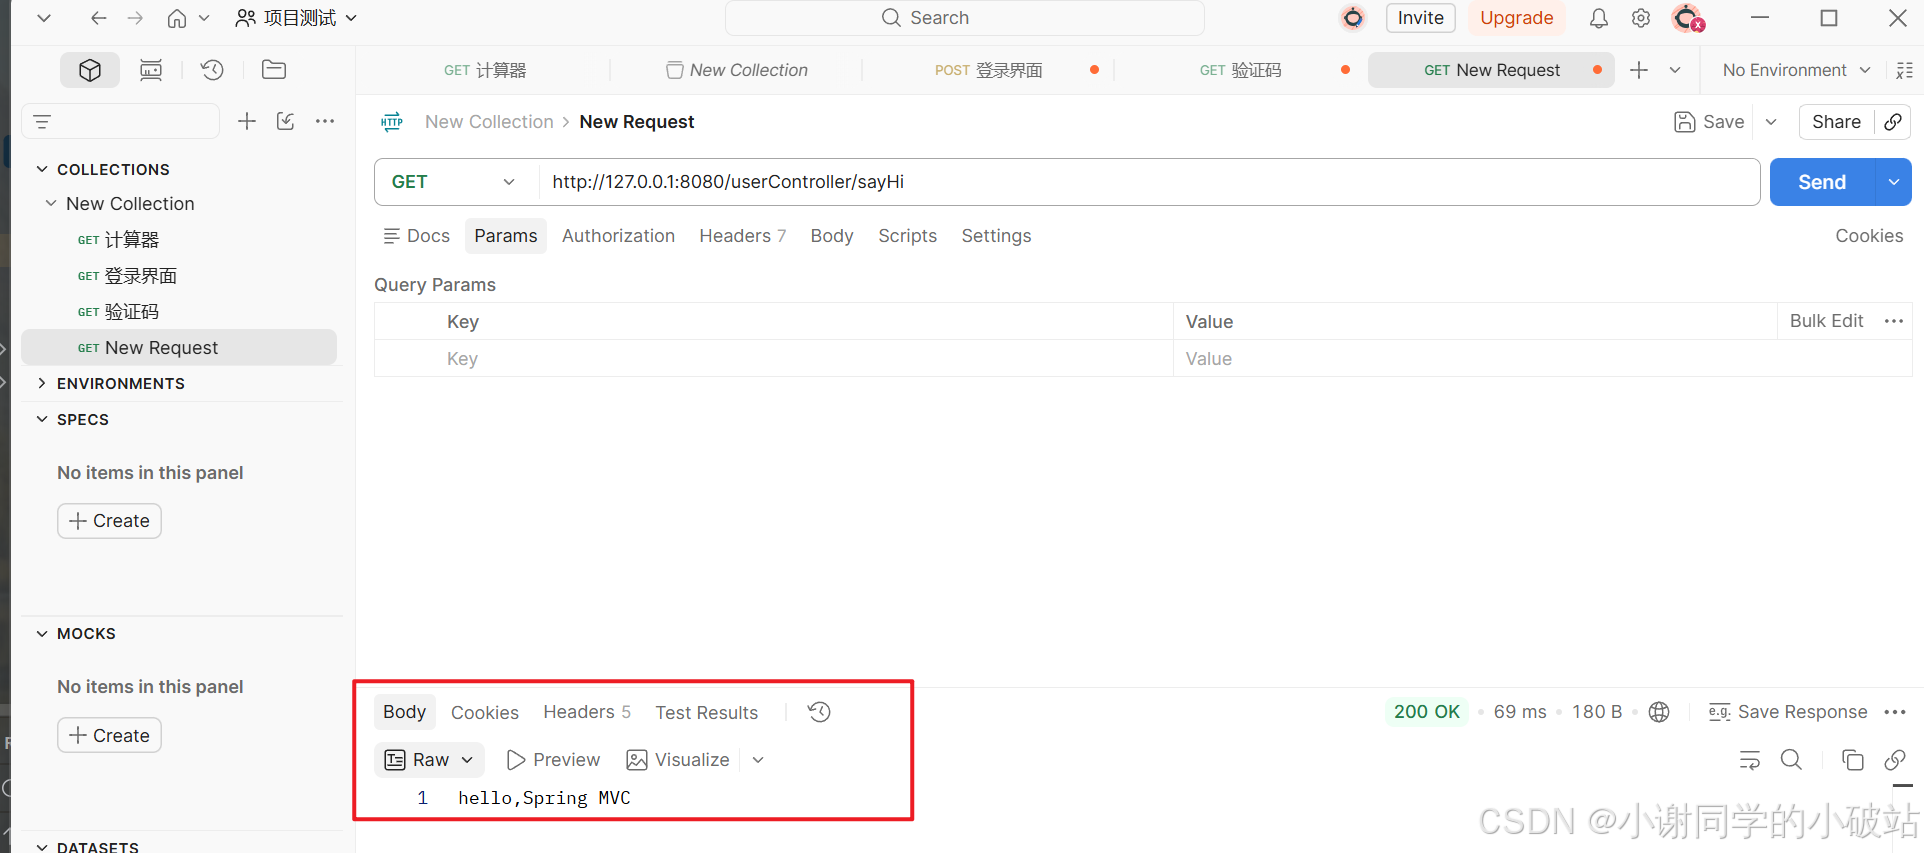Viewport: 1924px width, 853px height.
Task: Collapse the COLLECTIONS section
Action: pyautogui.click(x=42, y=170)
